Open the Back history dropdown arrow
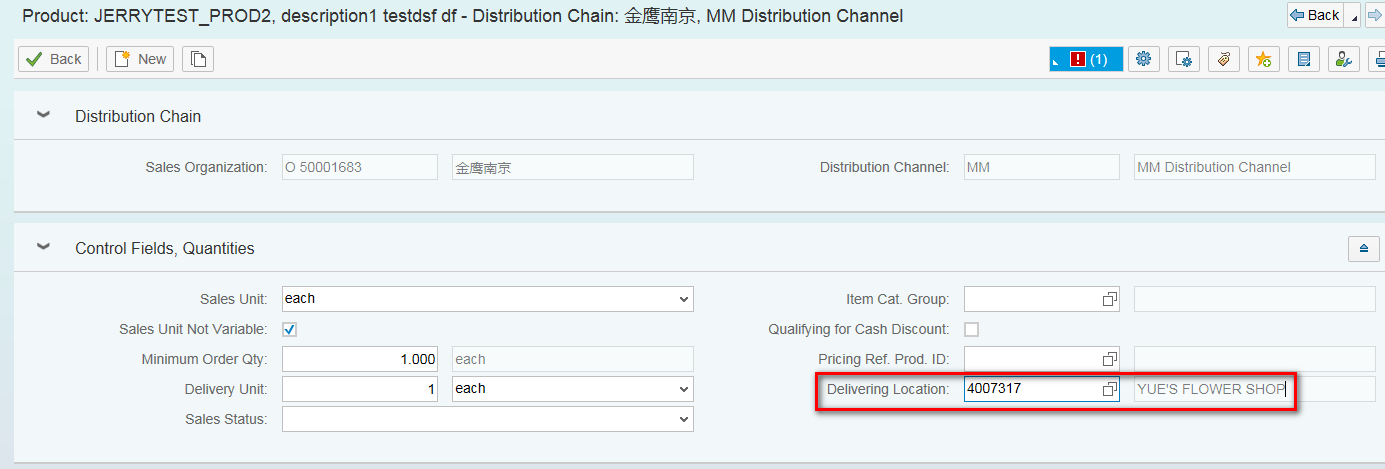The image size is (1385, 469). click(x=1354, y=16)
